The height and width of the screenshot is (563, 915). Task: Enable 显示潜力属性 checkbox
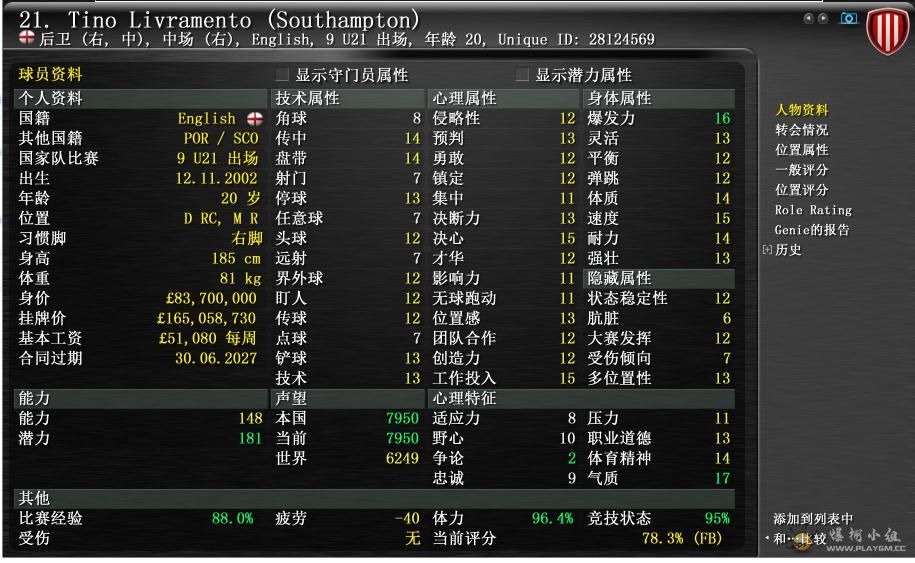[522, 74]
